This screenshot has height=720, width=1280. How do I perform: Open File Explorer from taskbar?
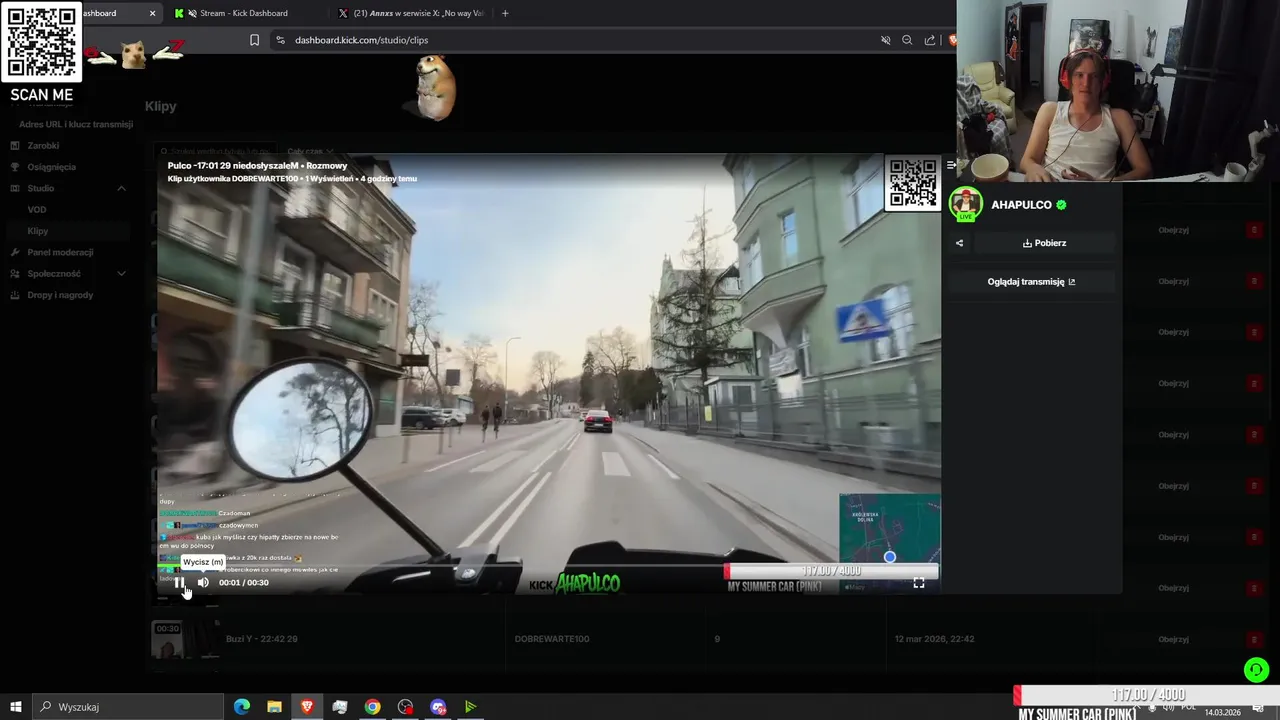pos(274,707)
